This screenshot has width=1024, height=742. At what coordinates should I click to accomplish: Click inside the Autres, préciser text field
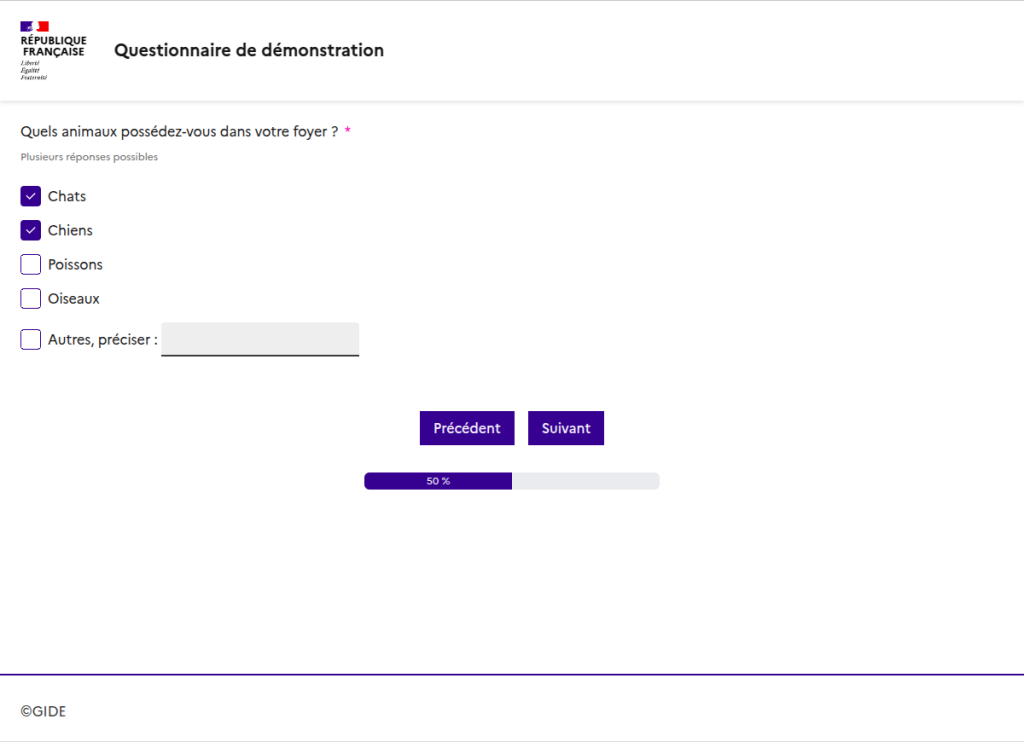(x=260, y=339)
